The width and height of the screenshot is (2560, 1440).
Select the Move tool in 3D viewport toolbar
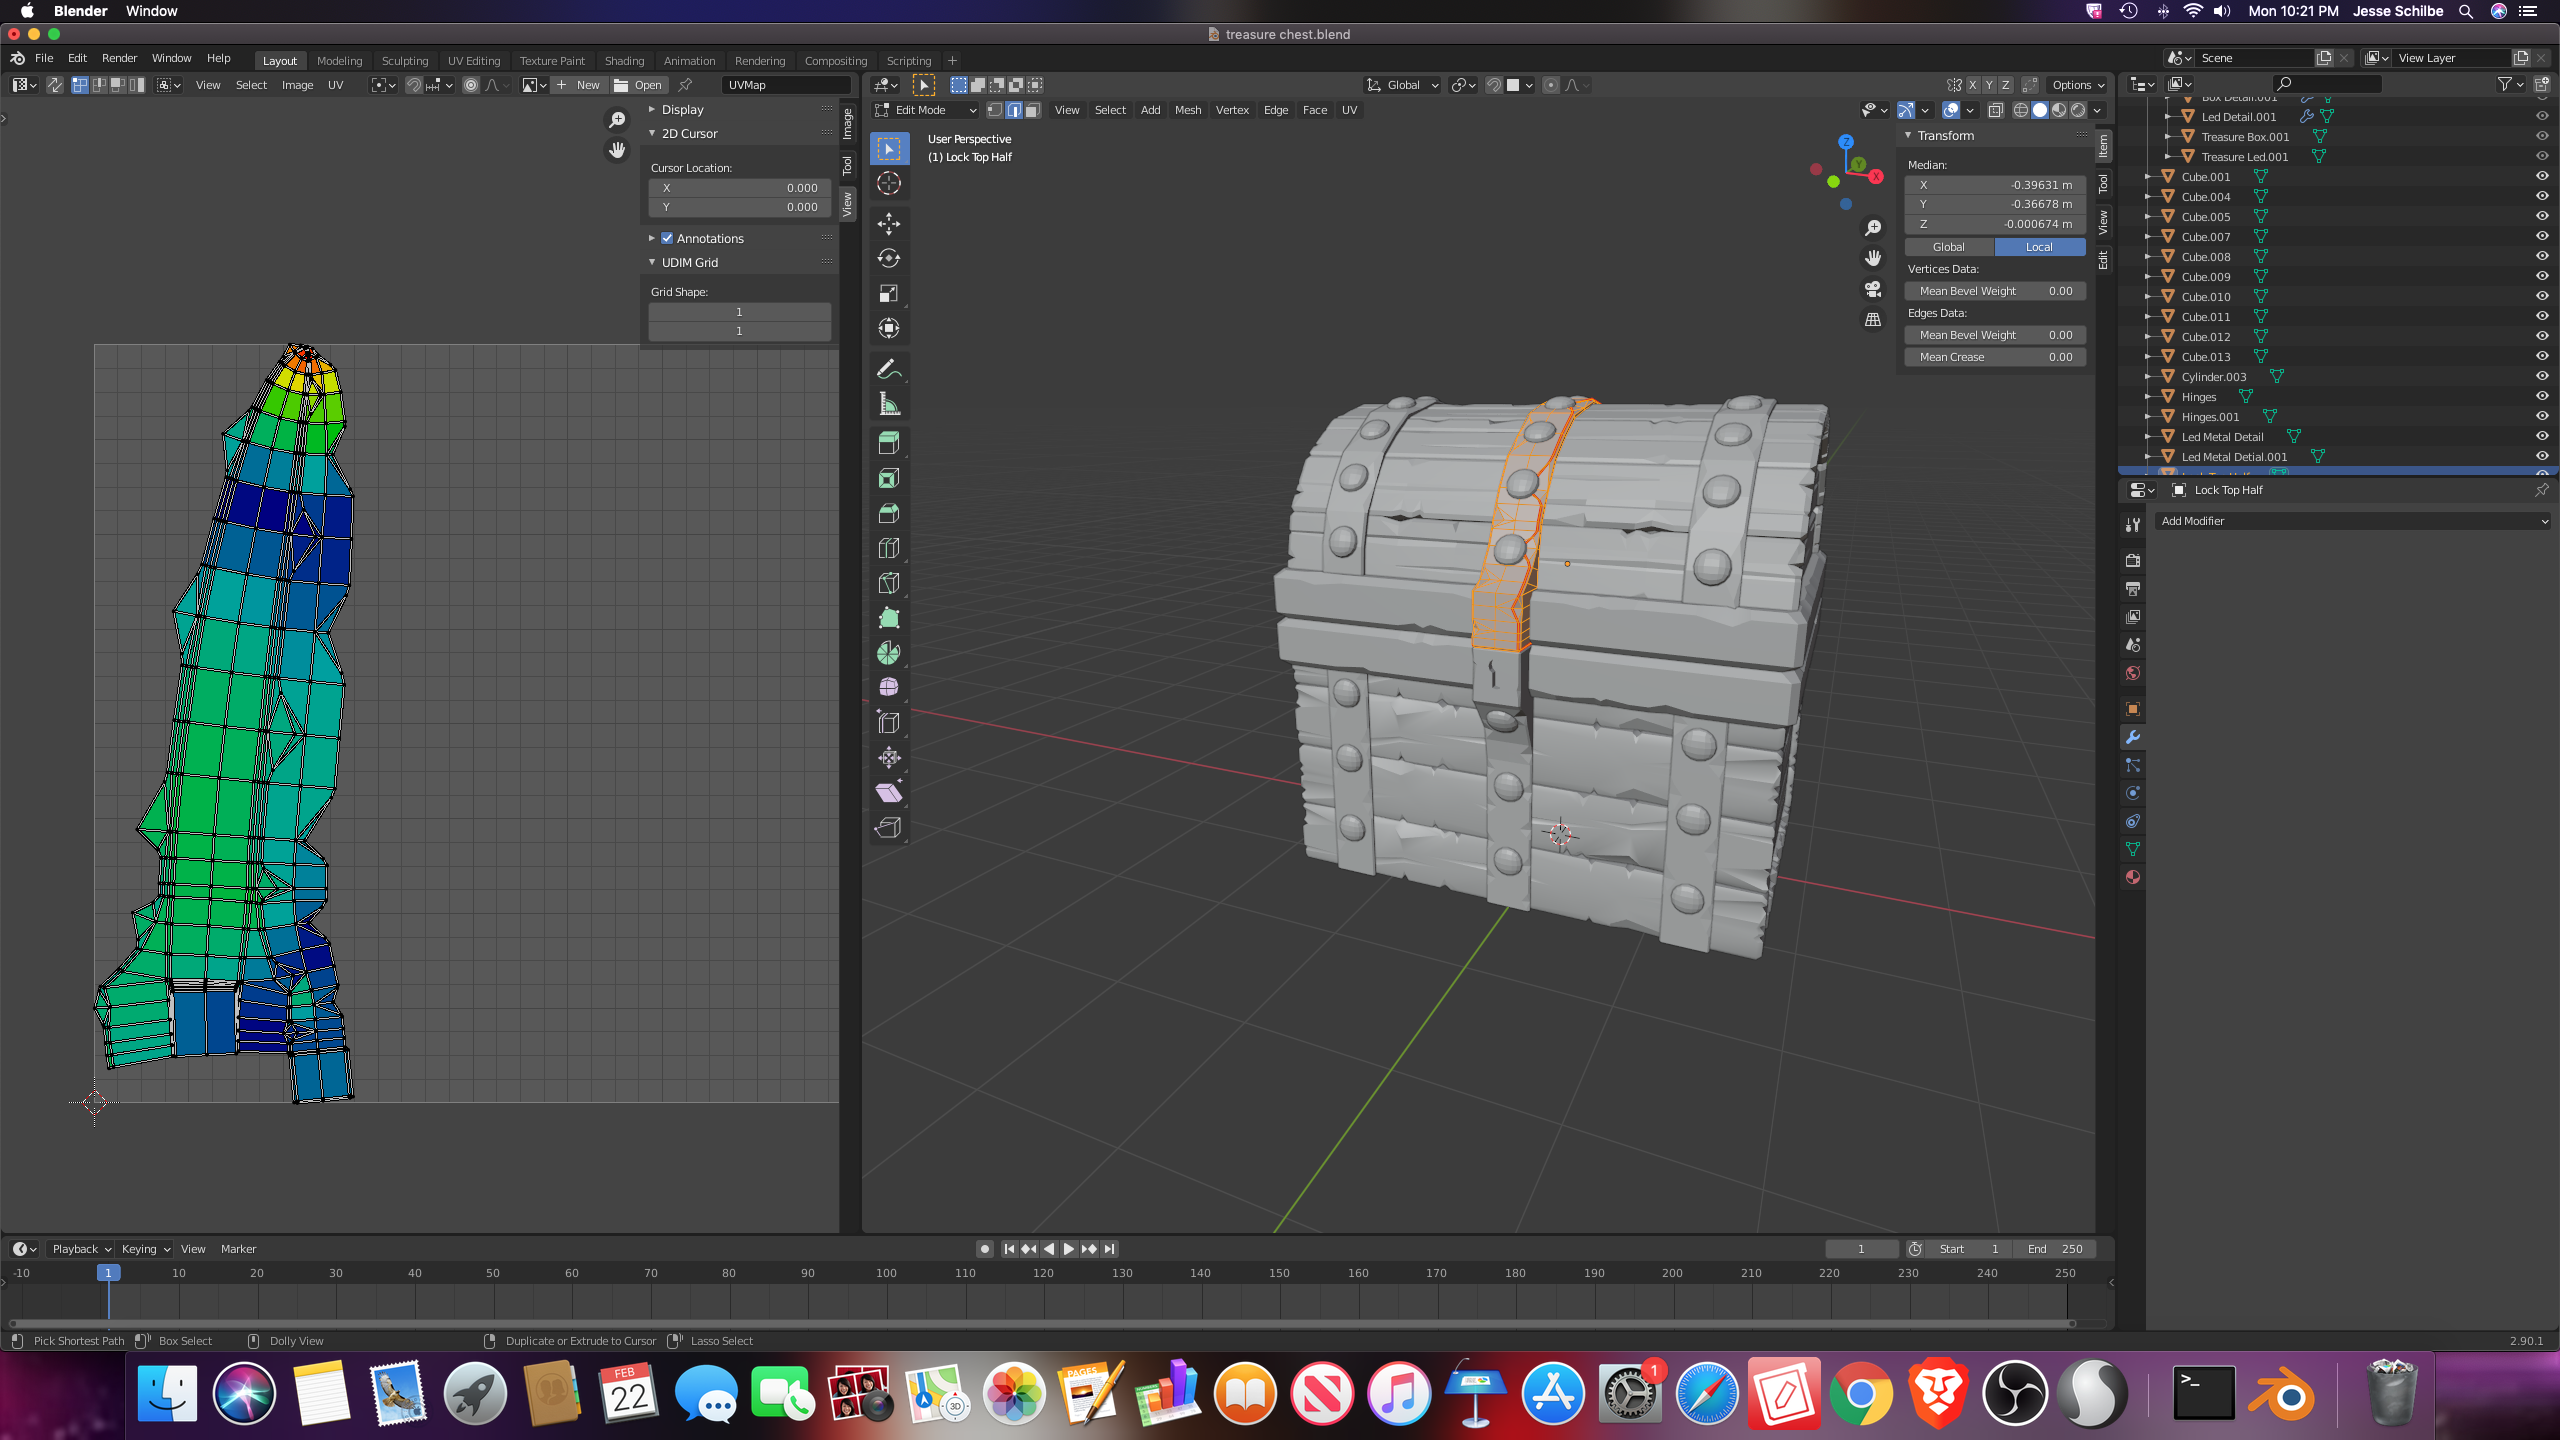click(888, 223)
